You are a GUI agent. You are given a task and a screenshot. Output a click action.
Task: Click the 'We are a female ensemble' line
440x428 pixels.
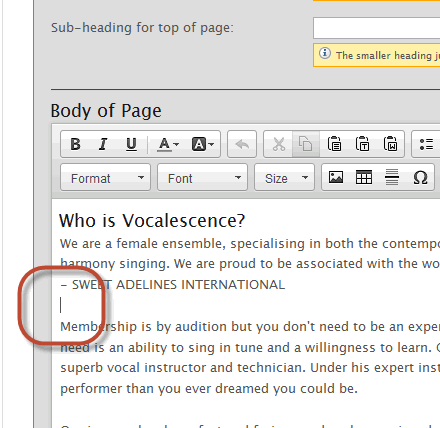(250, 244)
